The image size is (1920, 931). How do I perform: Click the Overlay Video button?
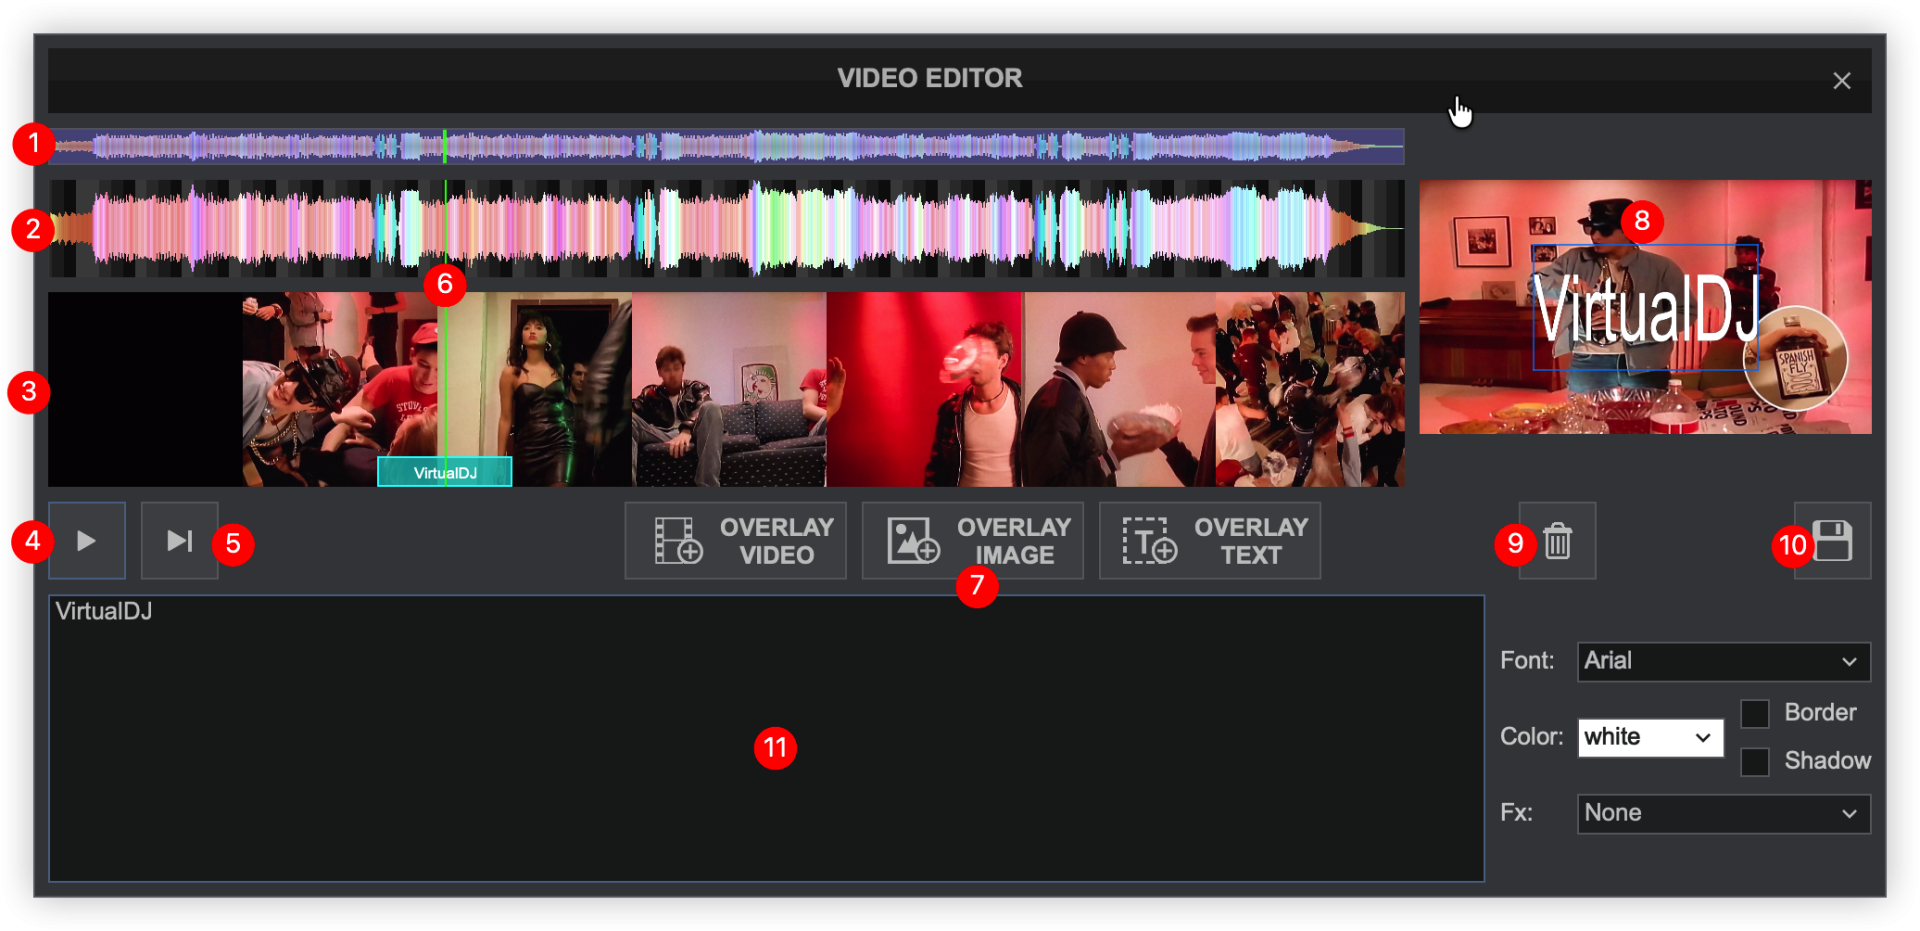point(735,541)
